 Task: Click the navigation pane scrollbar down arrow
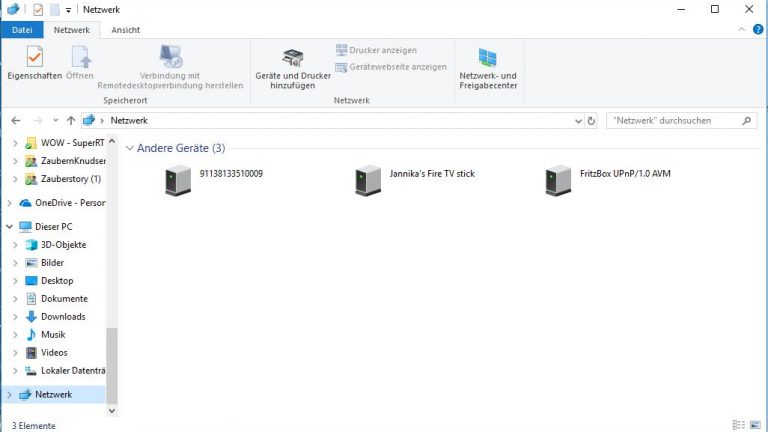(x=112, y=410)
